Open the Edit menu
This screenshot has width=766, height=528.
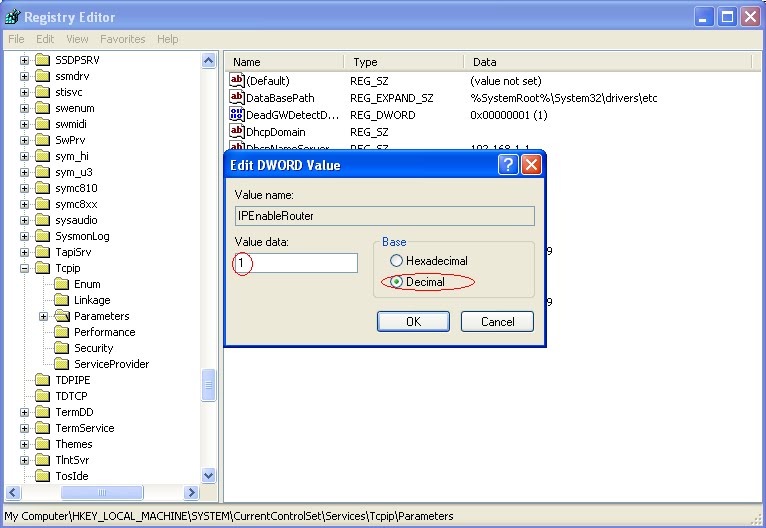point(45,39)
